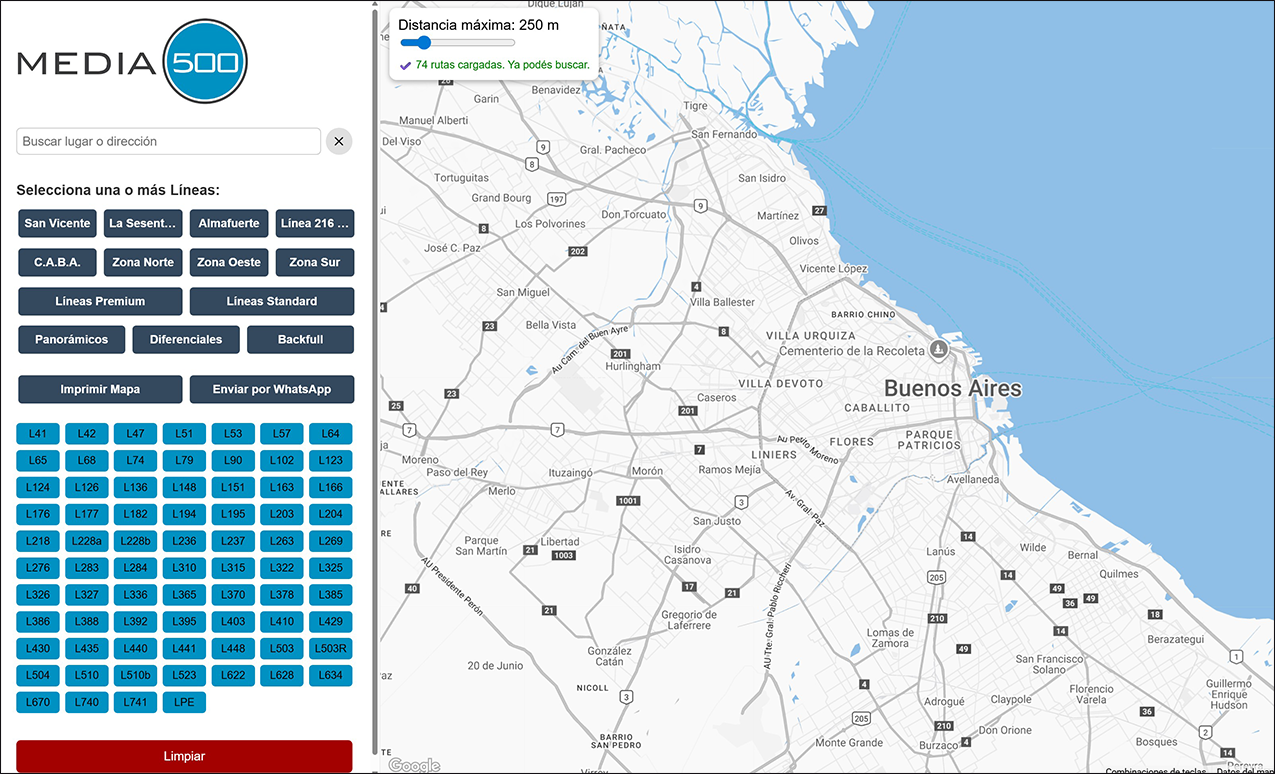Click the Cementerio de la Recoleta map marker
The image size is (1275, 774).
tap(938, 349)
